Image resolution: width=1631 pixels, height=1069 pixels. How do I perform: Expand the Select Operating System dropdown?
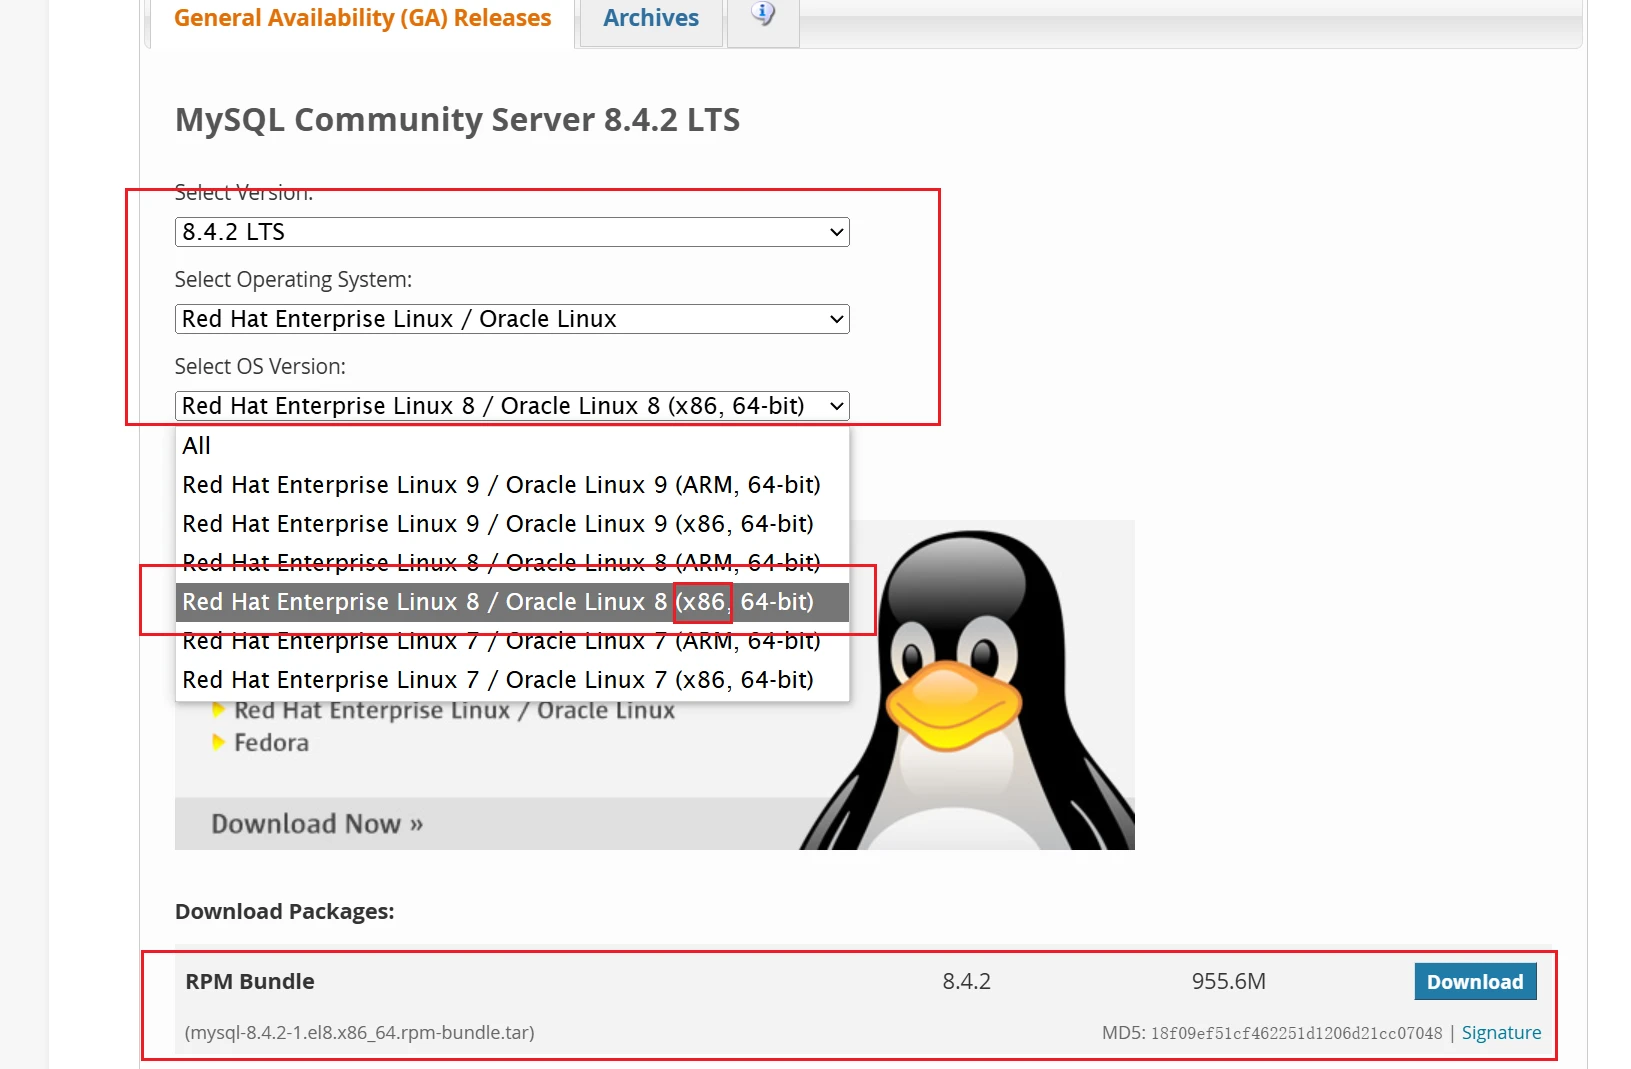tap(511, 319)
